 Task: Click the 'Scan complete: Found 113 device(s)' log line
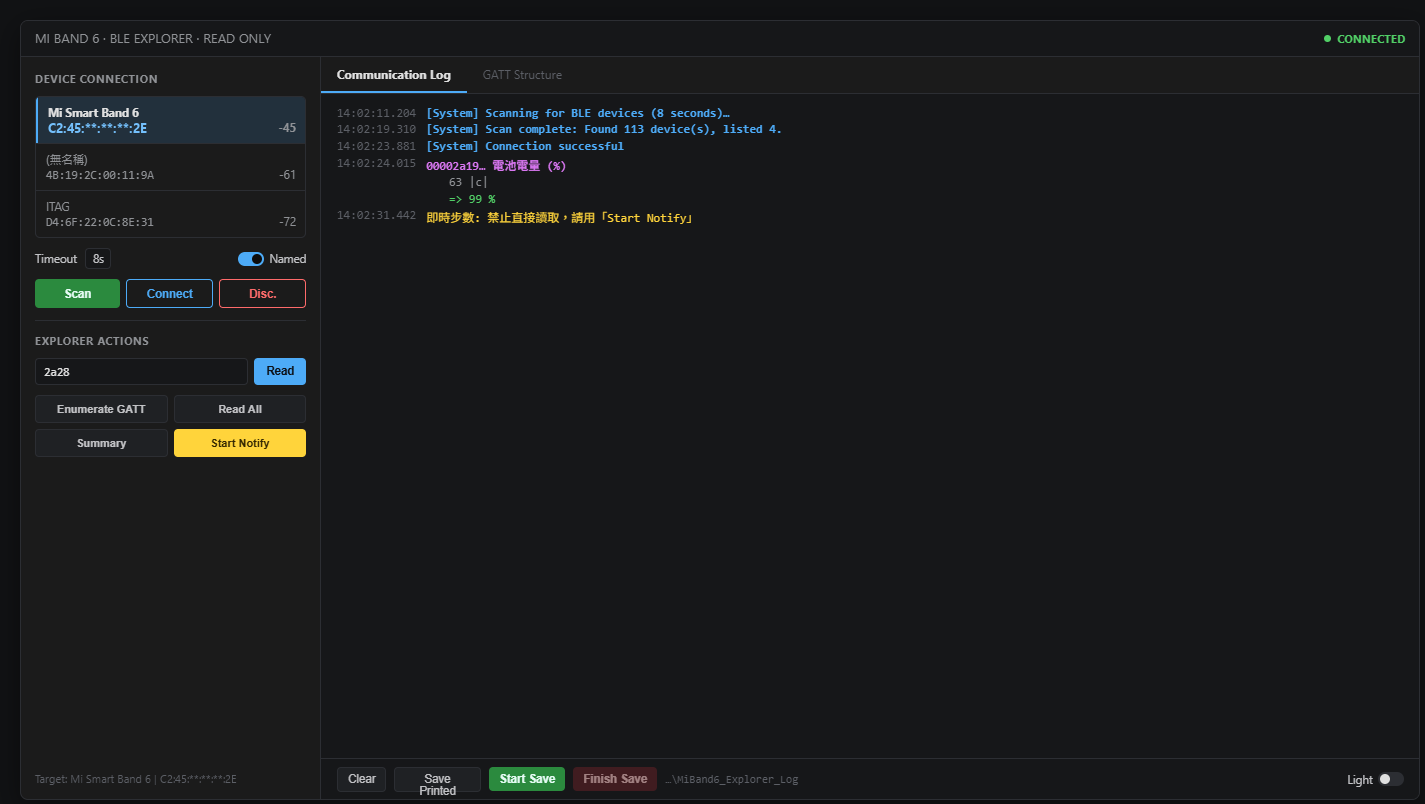click(x=604, y=129)
